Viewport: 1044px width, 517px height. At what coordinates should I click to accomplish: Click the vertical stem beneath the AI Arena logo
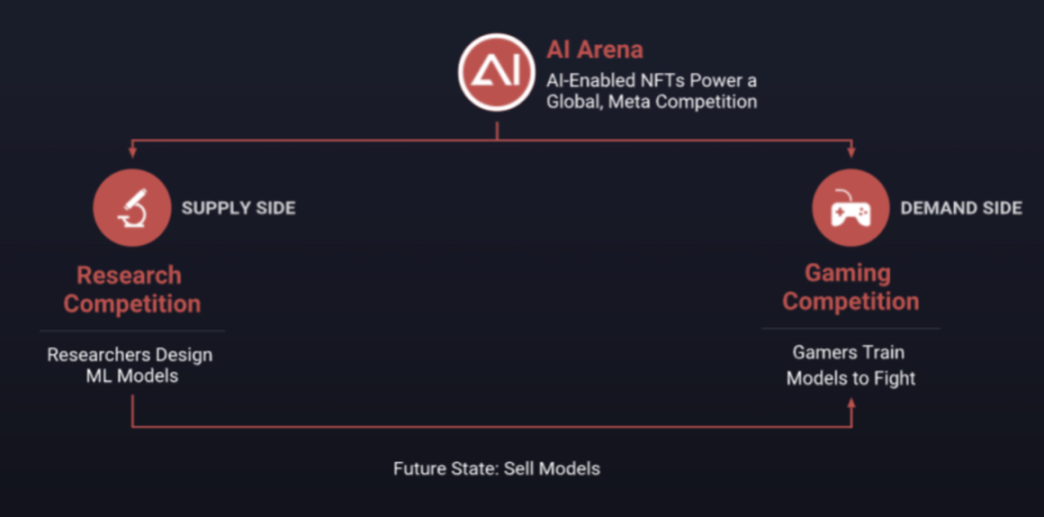coord(497,130)
